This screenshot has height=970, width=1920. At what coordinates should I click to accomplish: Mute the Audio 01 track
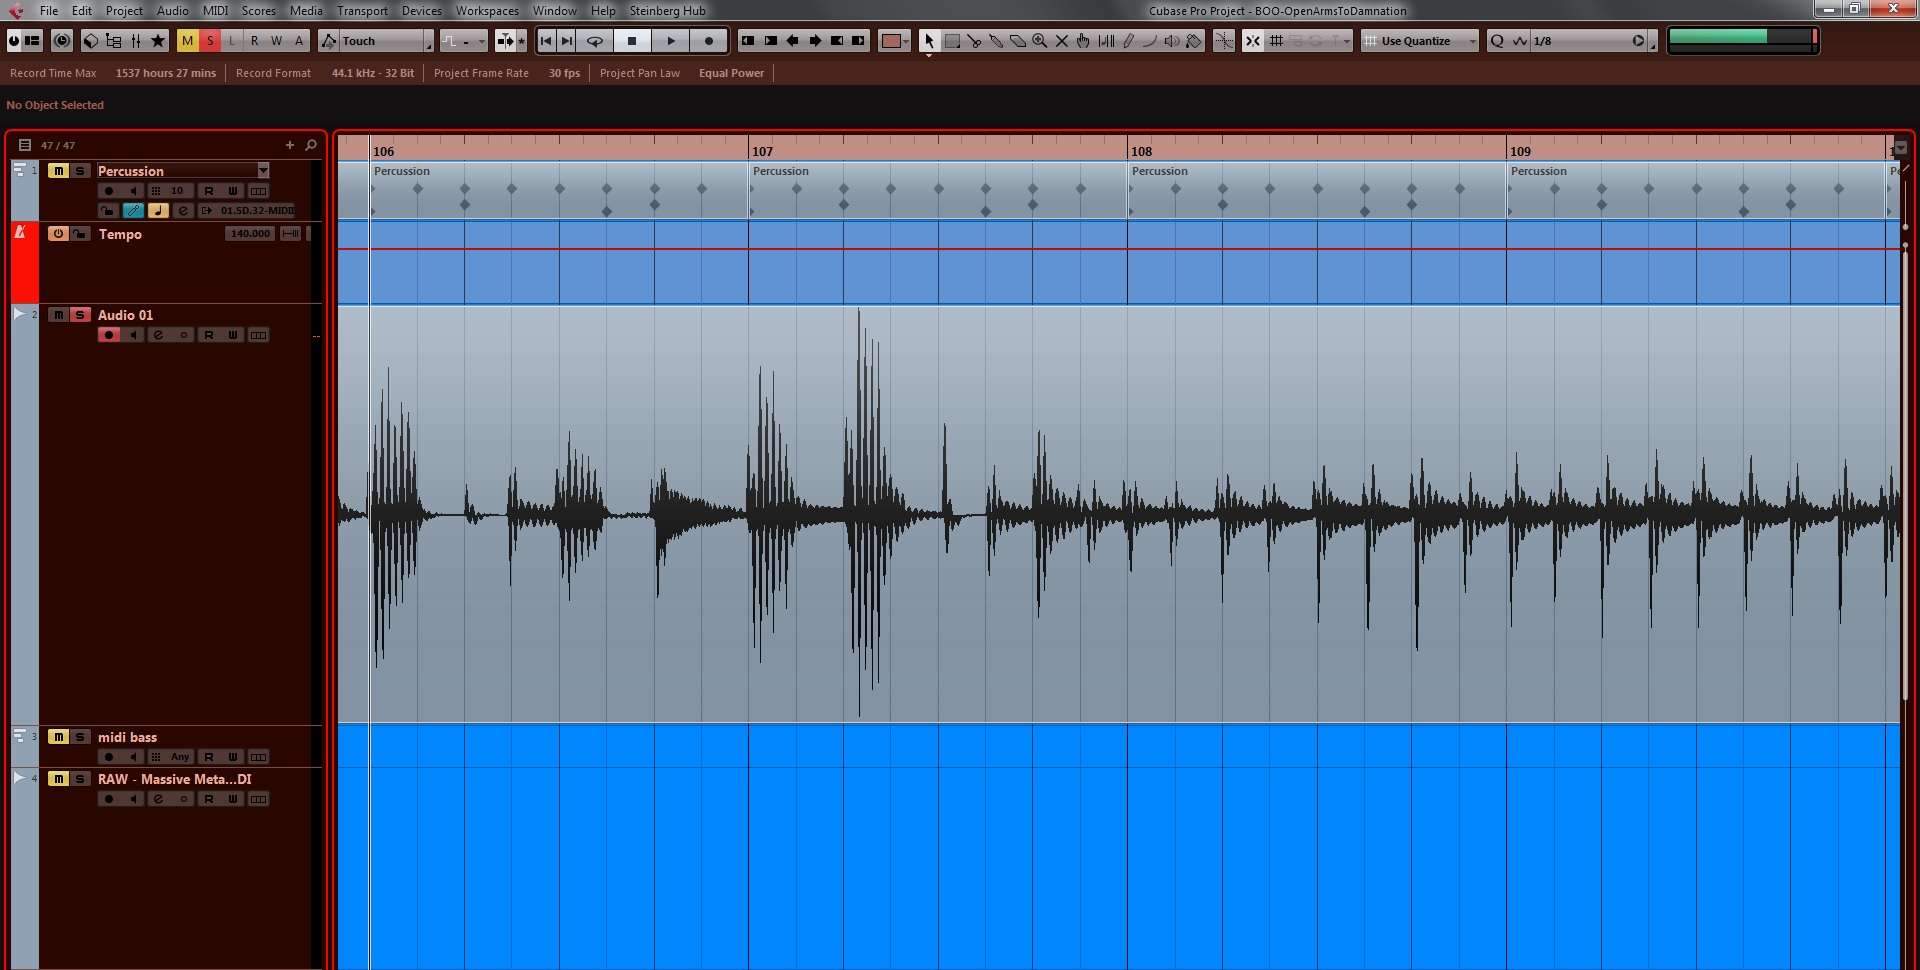(x=59, y=315)
